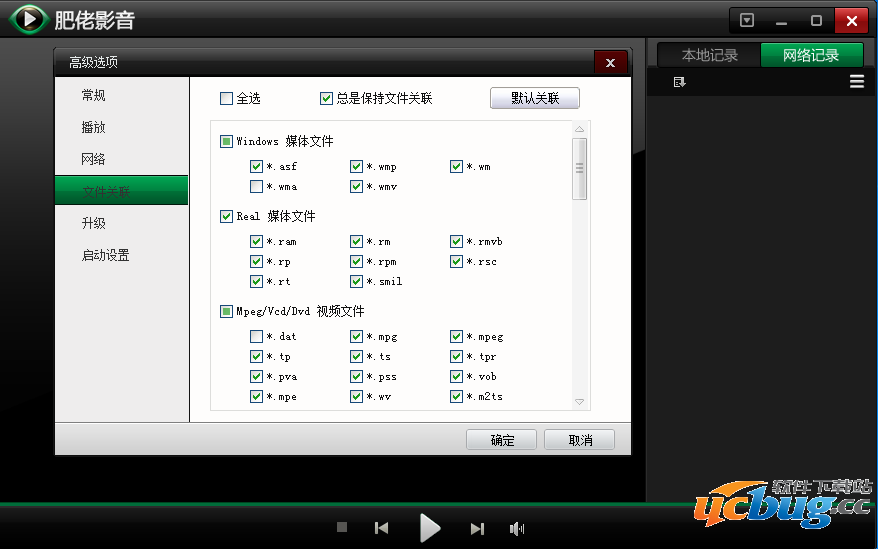The width and height of the screenshot is (878, 549).
Task: Close the 高级选项 dialog
Action: [610, 63]
